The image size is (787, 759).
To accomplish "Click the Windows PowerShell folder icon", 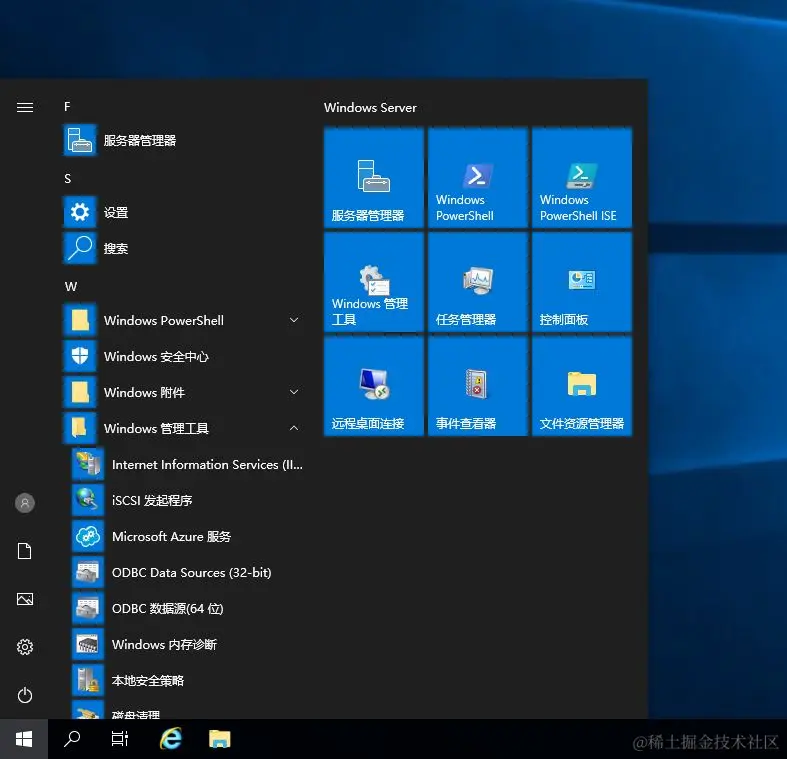I will [x=80, y=320].
